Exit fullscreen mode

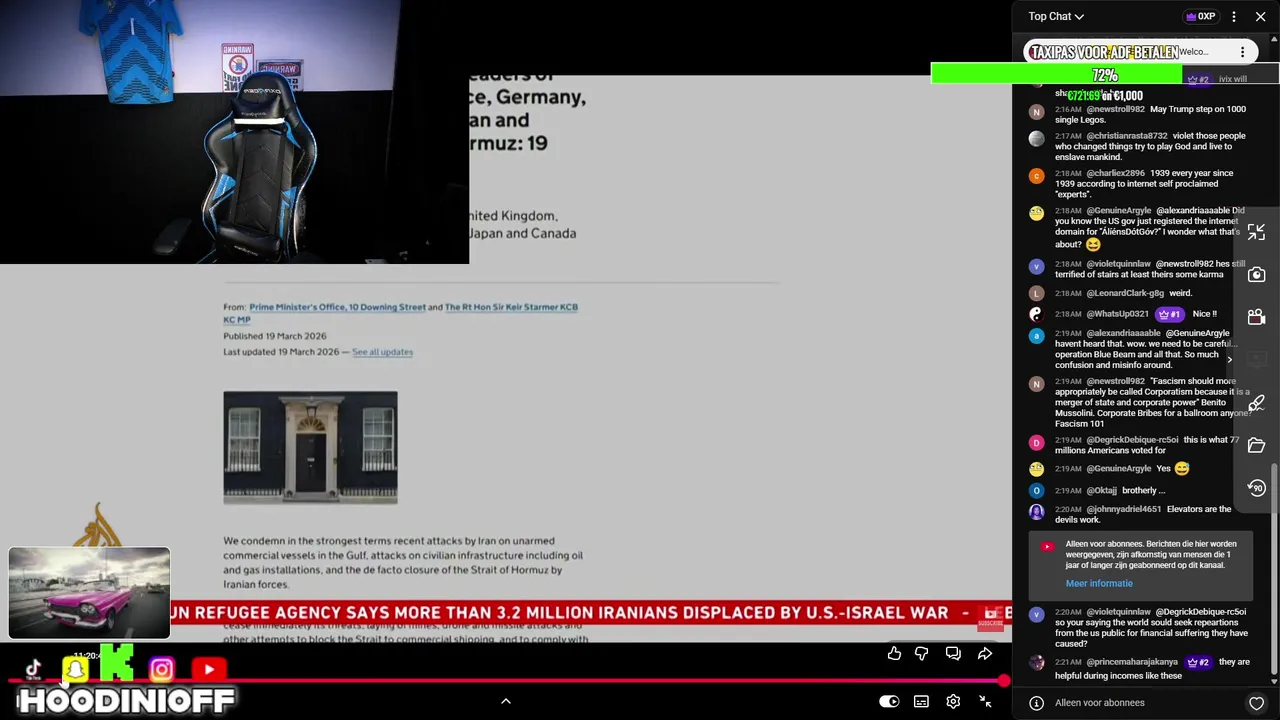tap(985, 701)
